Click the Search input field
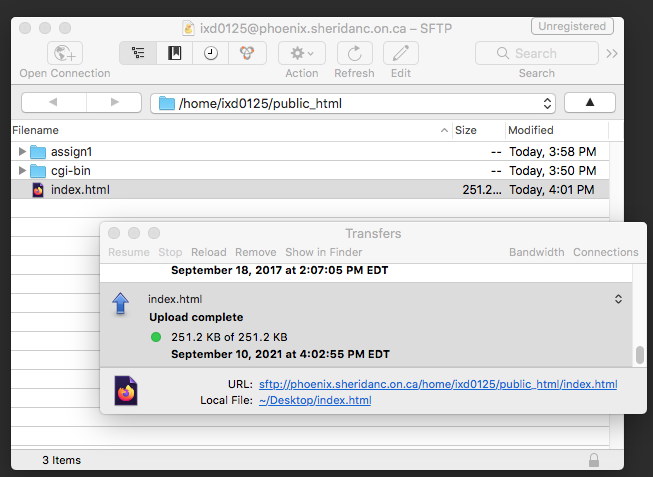Image resolution: width=653 pixels, height=477 pixels. (536, 53)
